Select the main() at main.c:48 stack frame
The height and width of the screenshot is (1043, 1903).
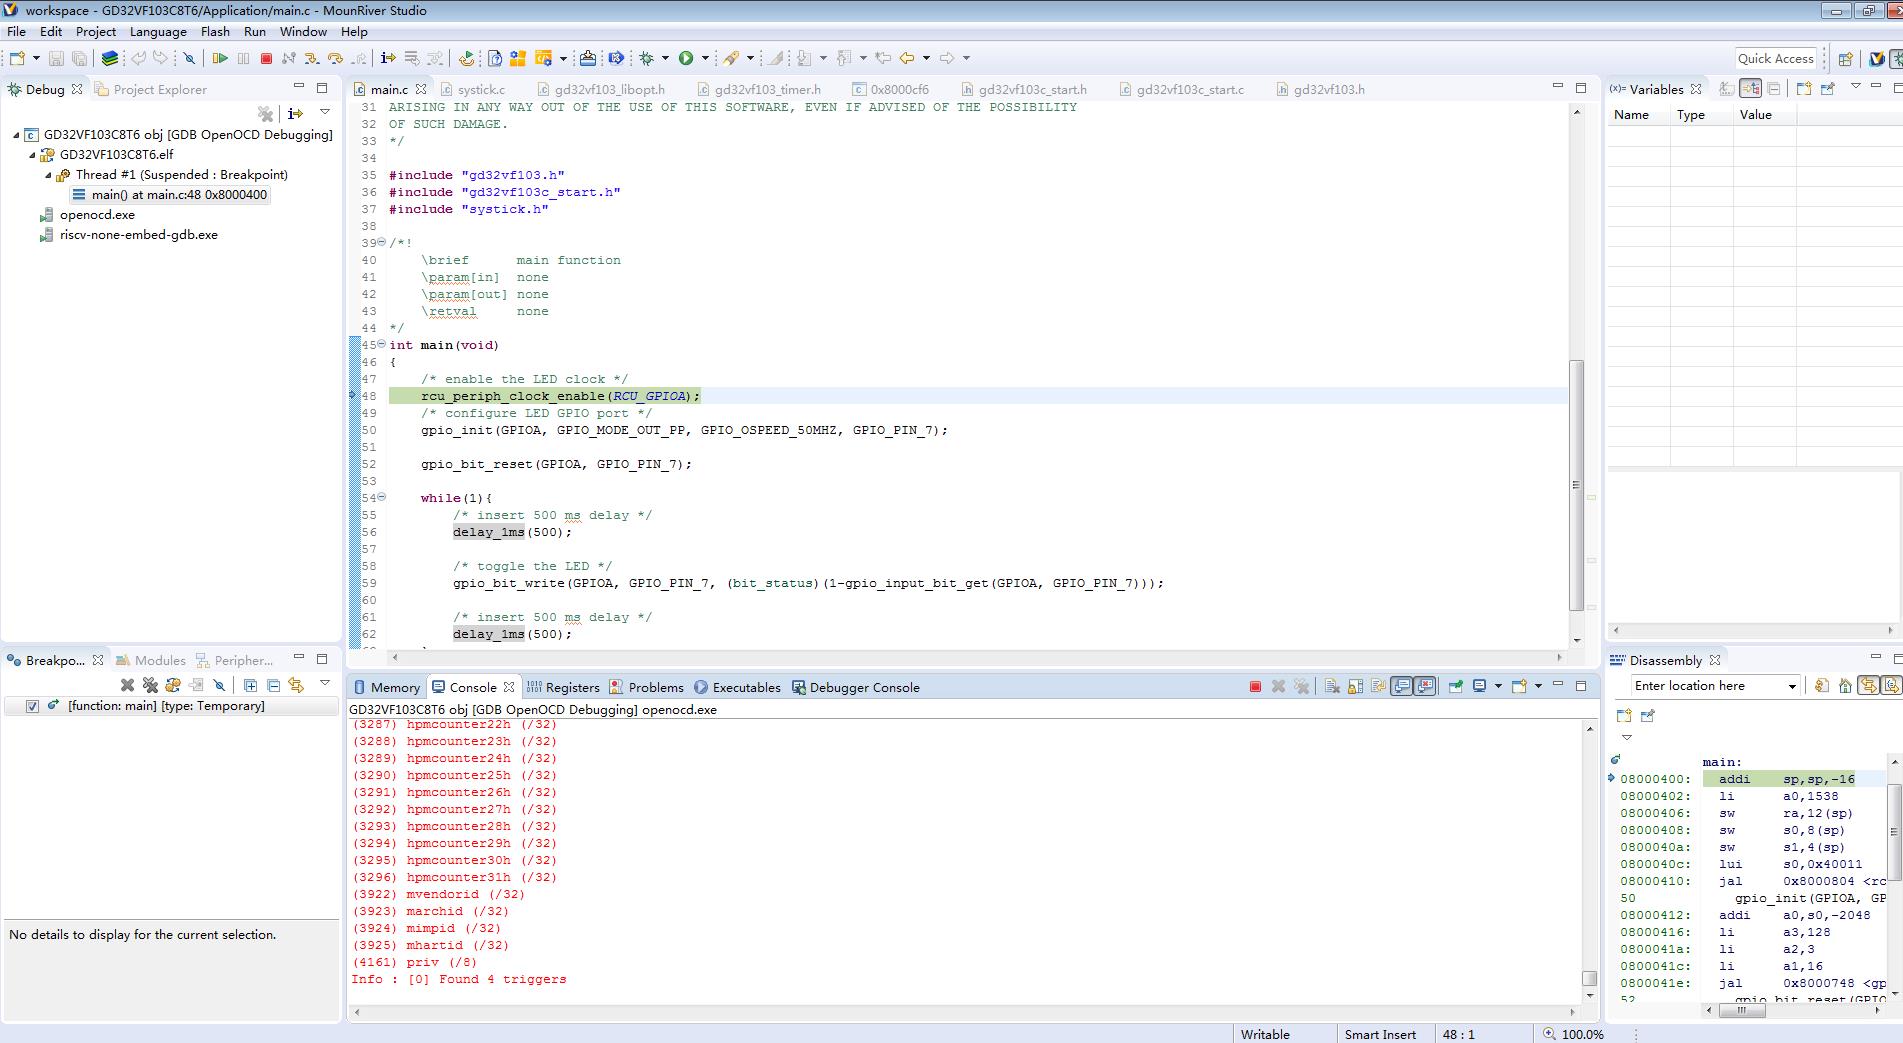coord(169,195)
